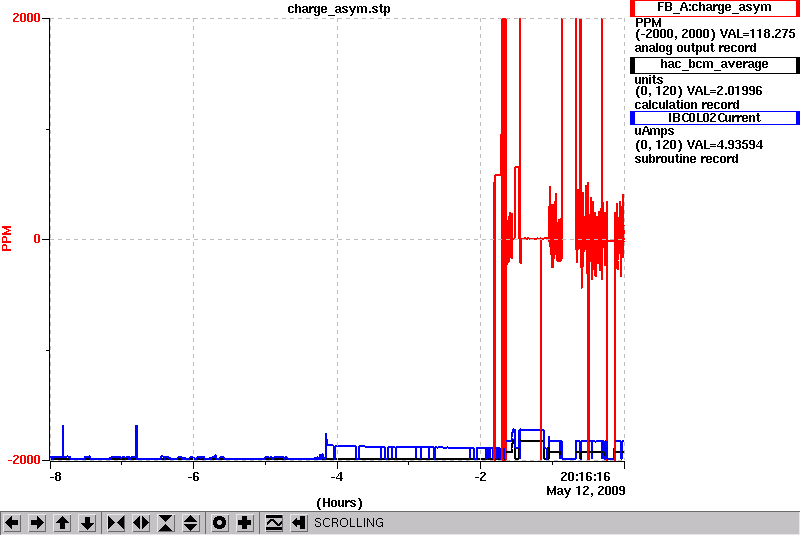This screenshot has height=535, width=800.
Task: Click the VAL=118.275 range text
Action: click(757, 34)
